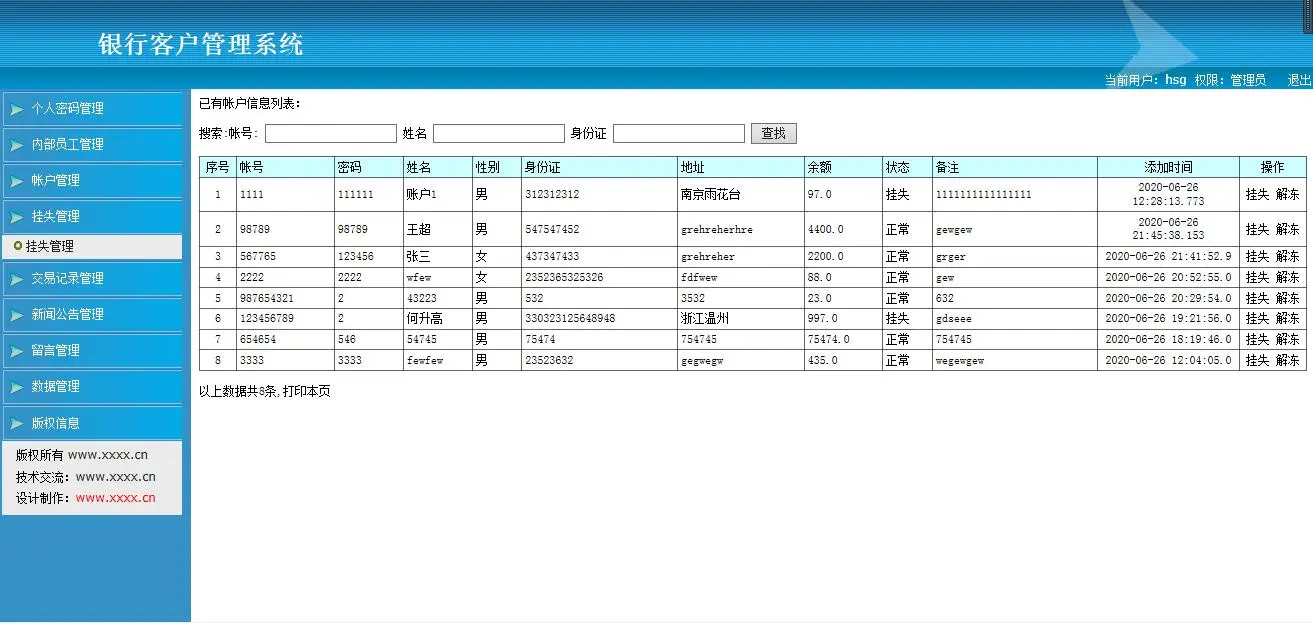Click 解冻 for 王超's account
Image resolution: width=1313 pixels, height=624 pixels.
tap(1288, 229)
